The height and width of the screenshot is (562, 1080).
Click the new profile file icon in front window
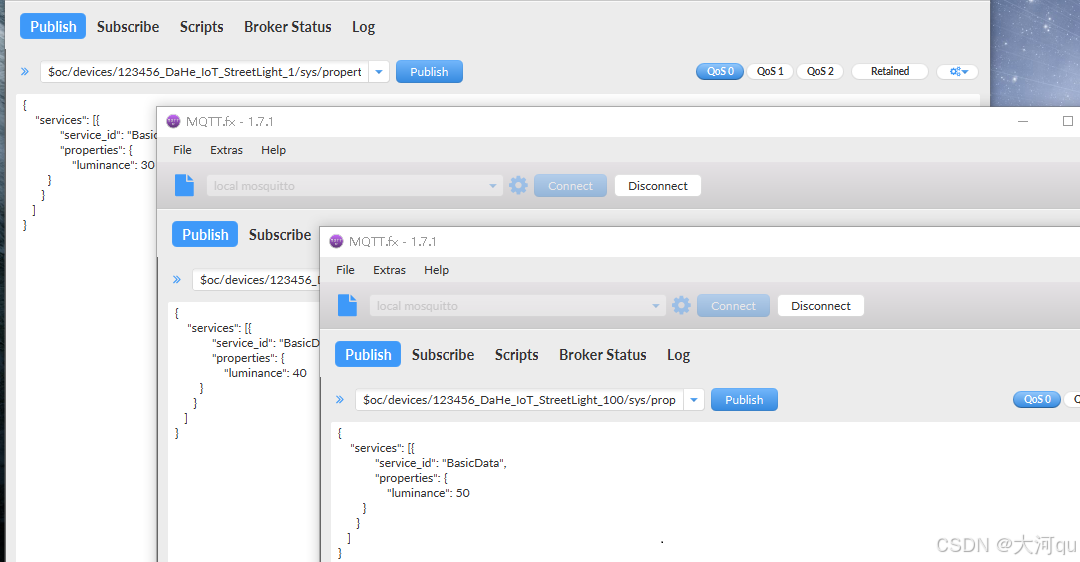coord(347,305)
